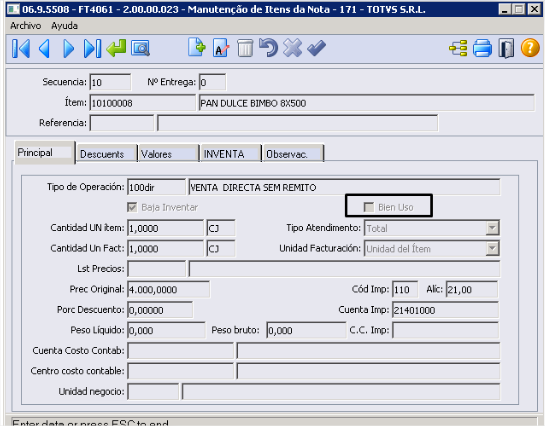Cancel with the X cross icon
This screenshot has height=426, width=545.
tap(292, 48)
